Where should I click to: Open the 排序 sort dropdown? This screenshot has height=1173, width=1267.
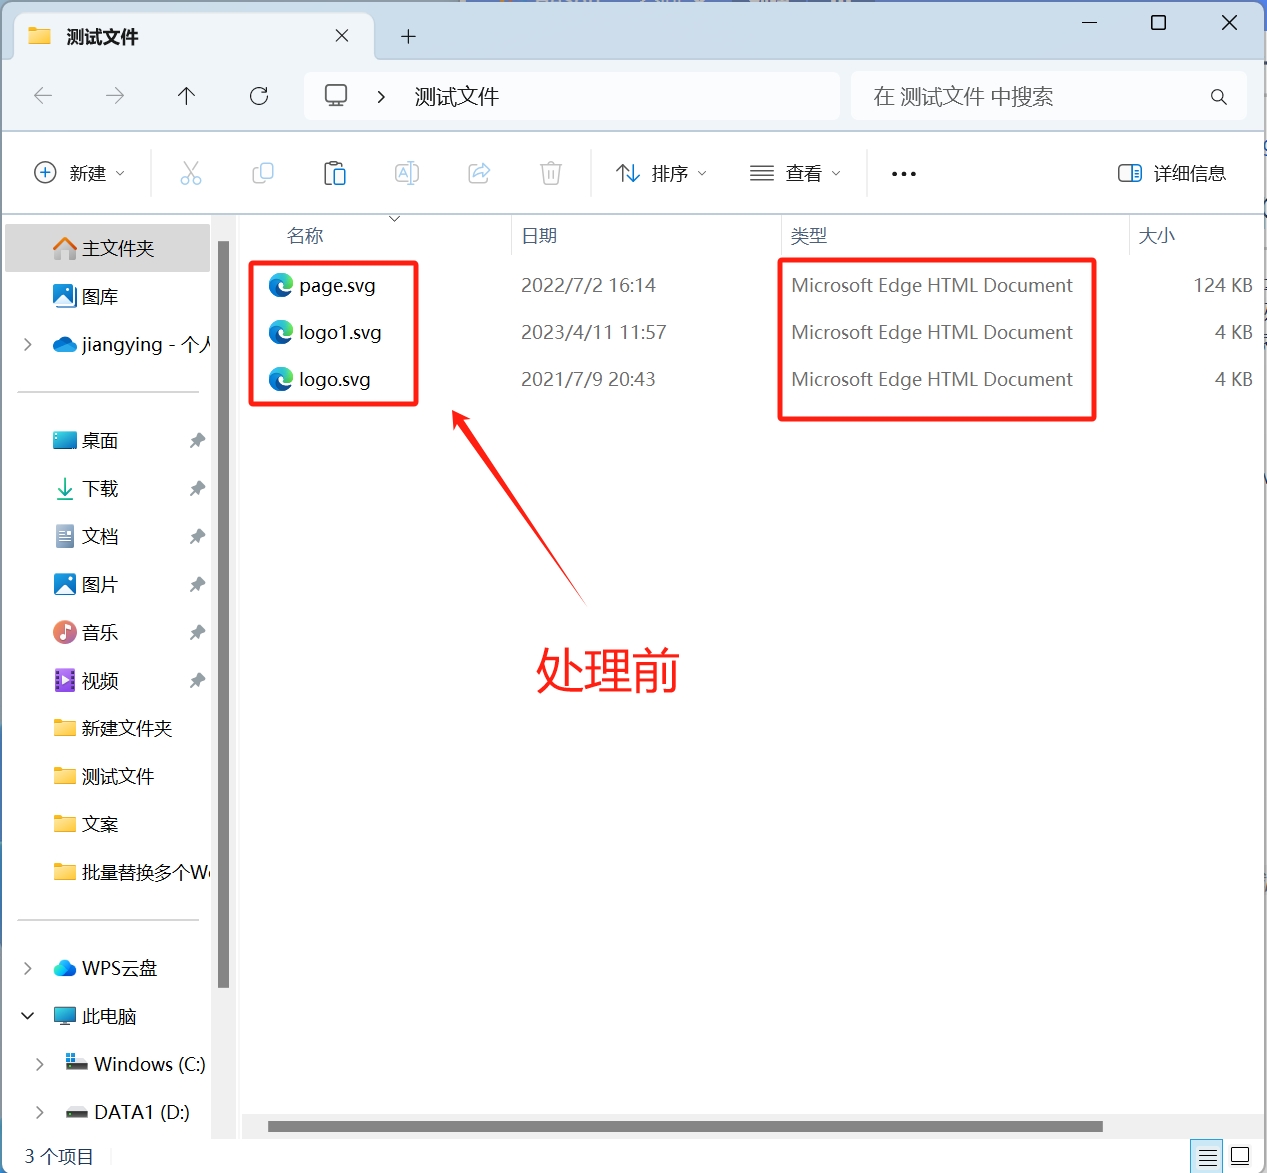coord(661,172)
